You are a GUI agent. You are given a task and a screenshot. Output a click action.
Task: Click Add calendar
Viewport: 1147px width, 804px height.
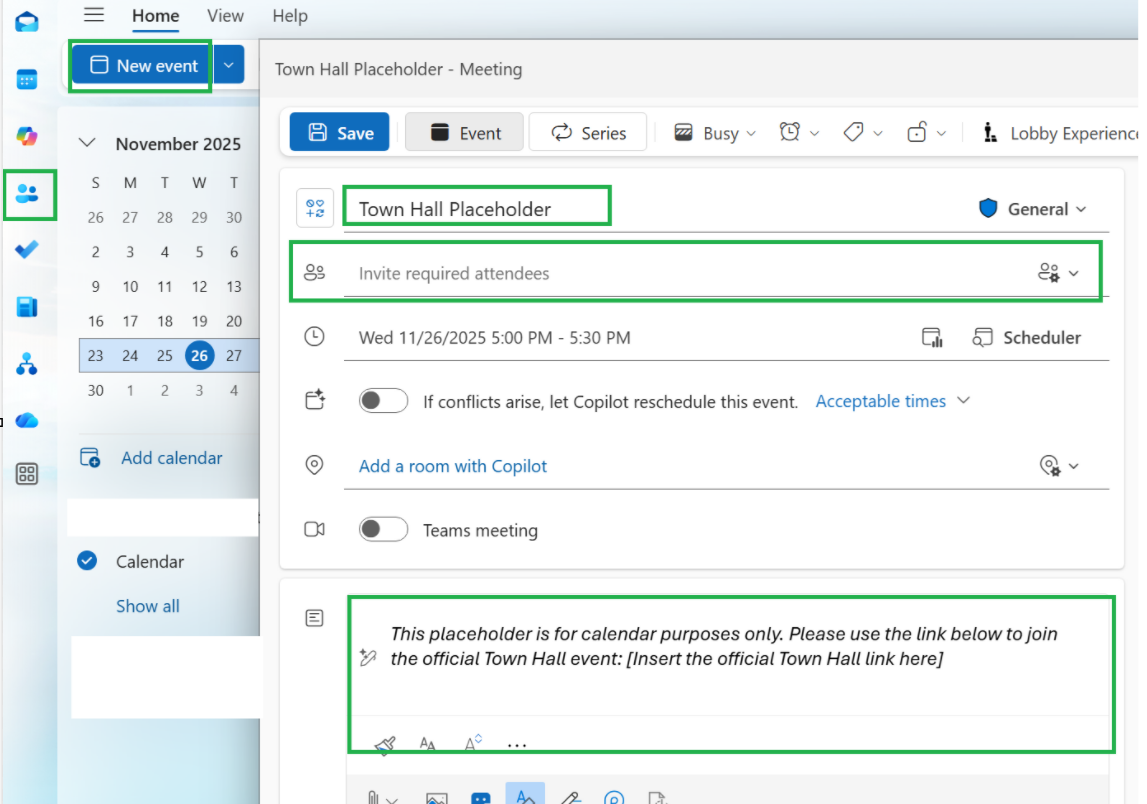[x=151, y=458]
